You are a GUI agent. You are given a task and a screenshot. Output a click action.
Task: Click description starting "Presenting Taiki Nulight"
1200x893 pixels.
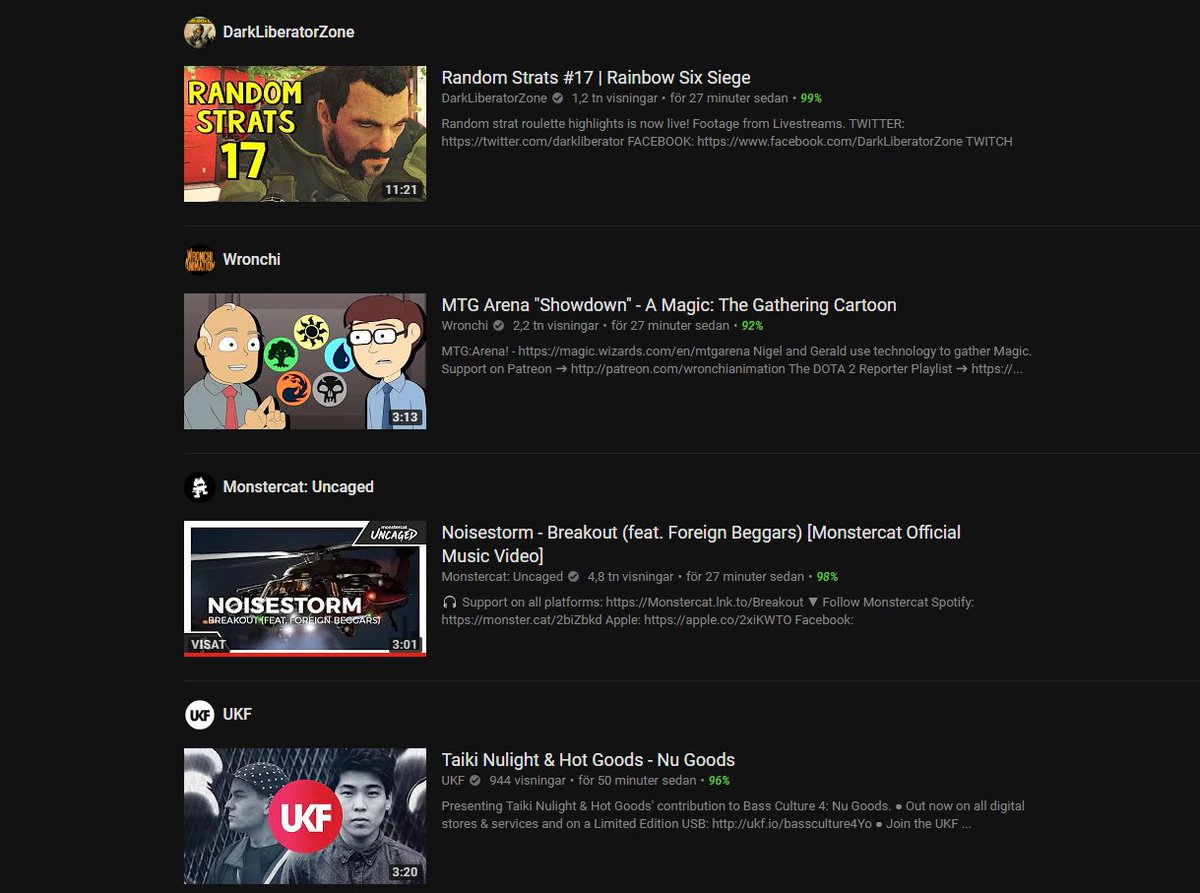tap(733, 815)
